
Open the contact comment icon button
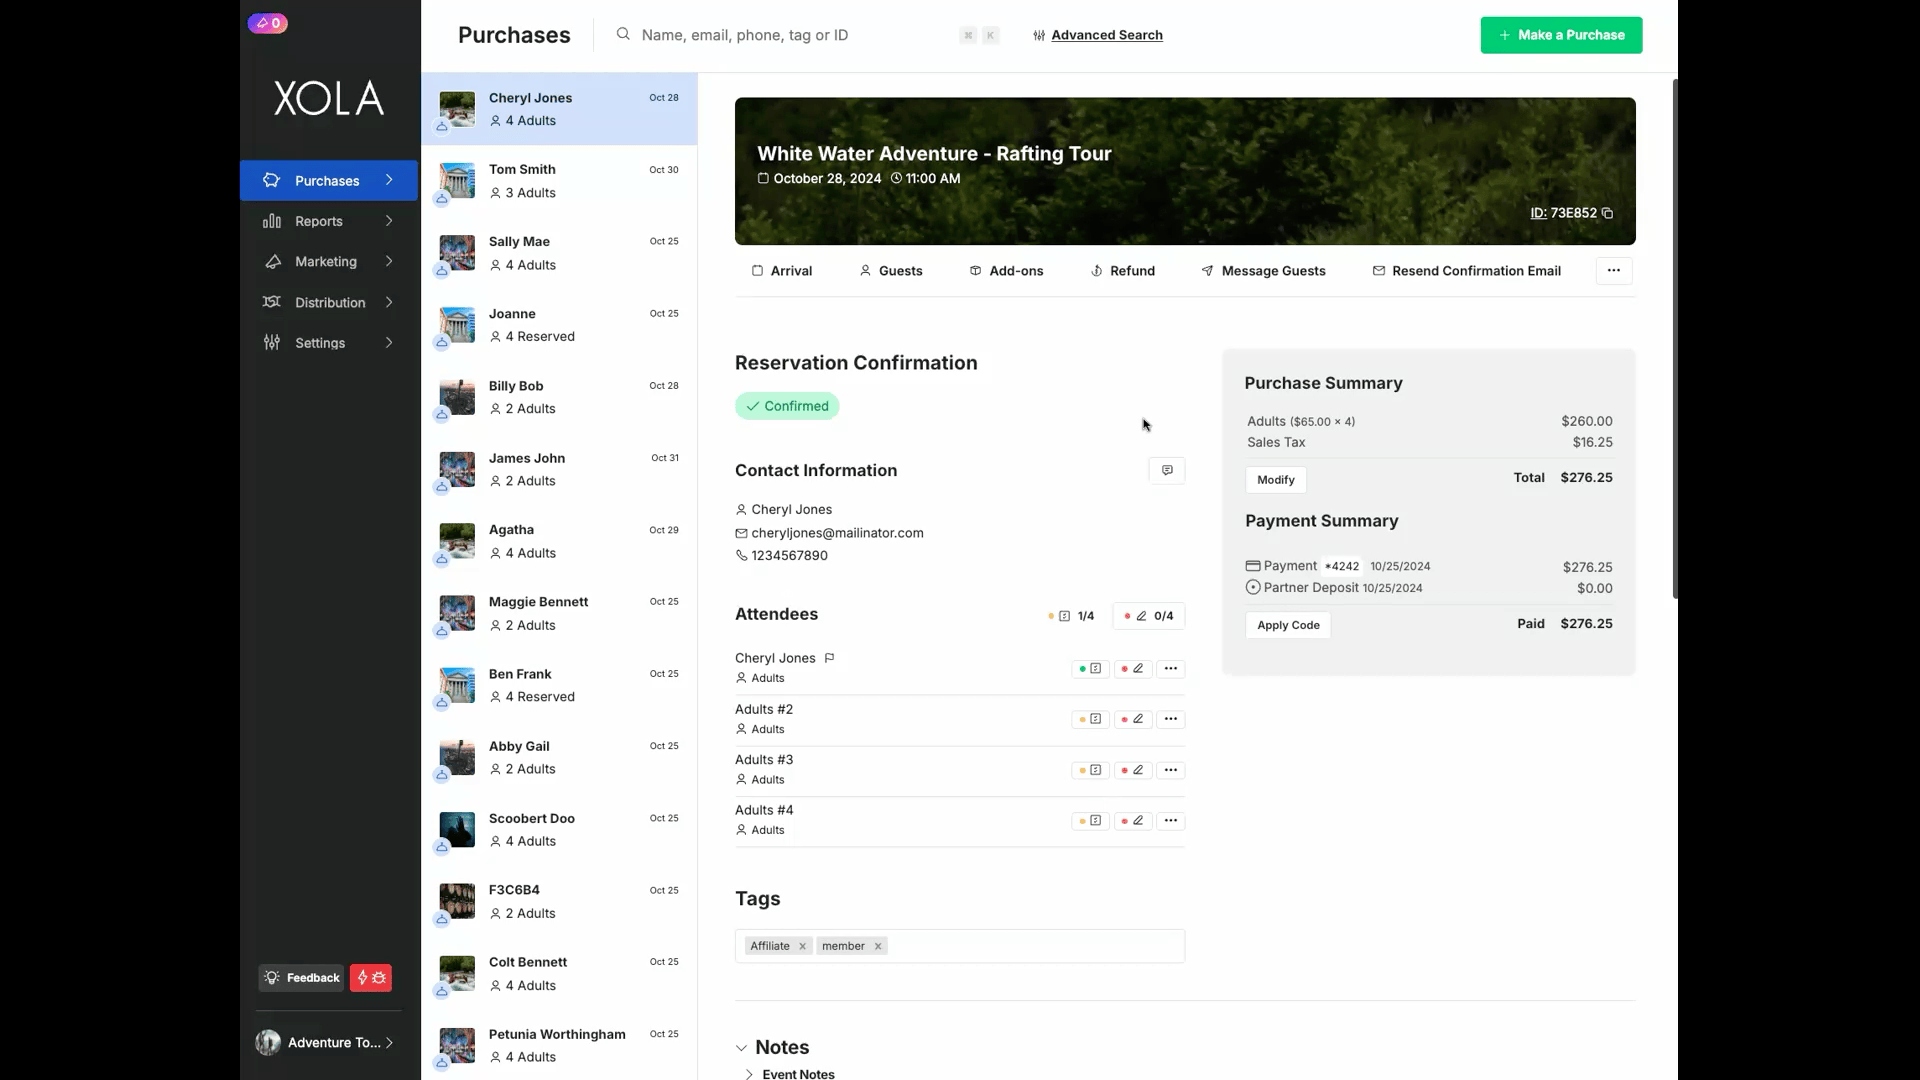[1167, 470]
